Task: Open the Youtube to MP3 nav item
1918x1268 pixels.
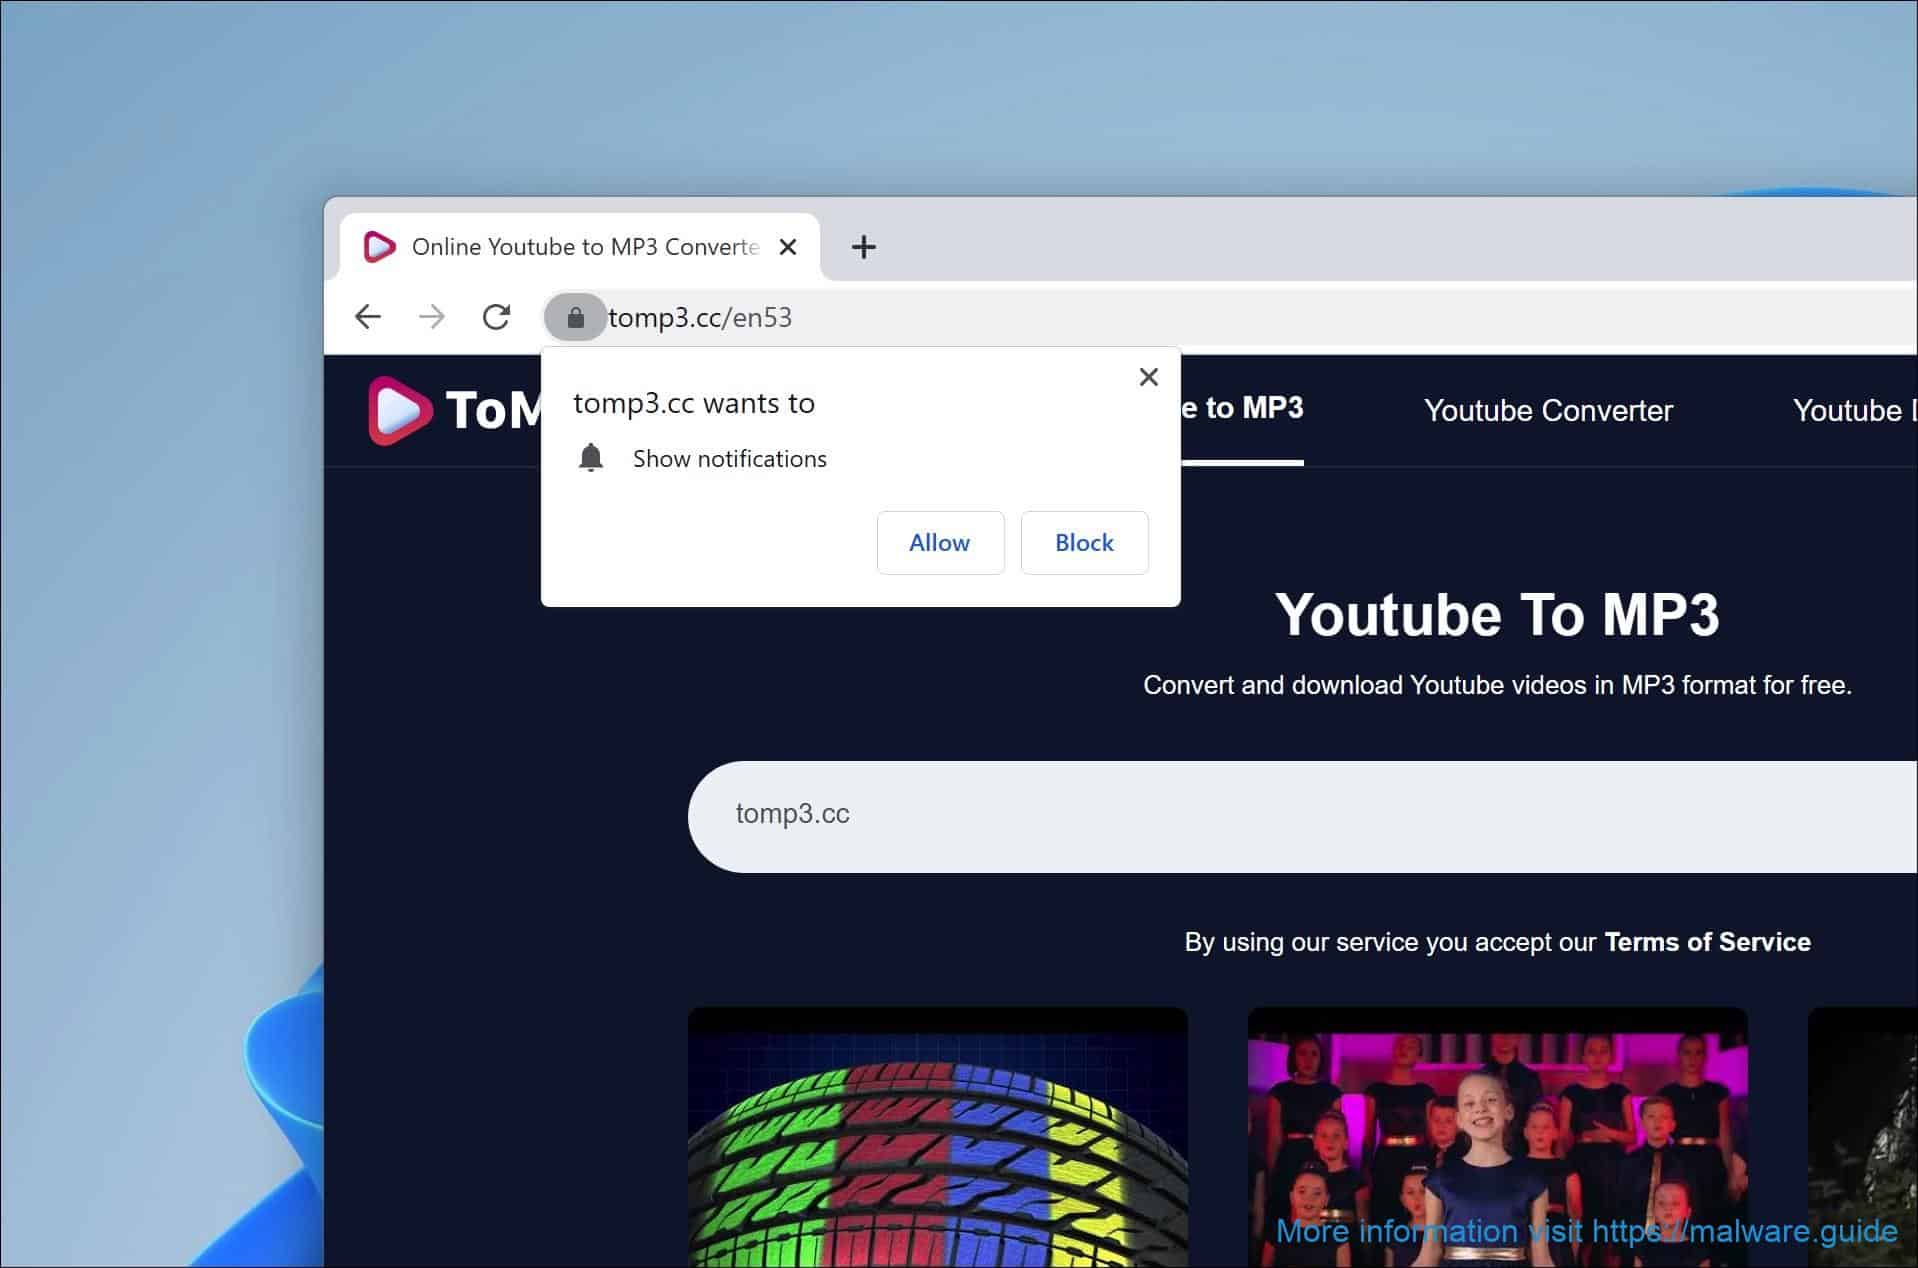Action: point(1242,408)
